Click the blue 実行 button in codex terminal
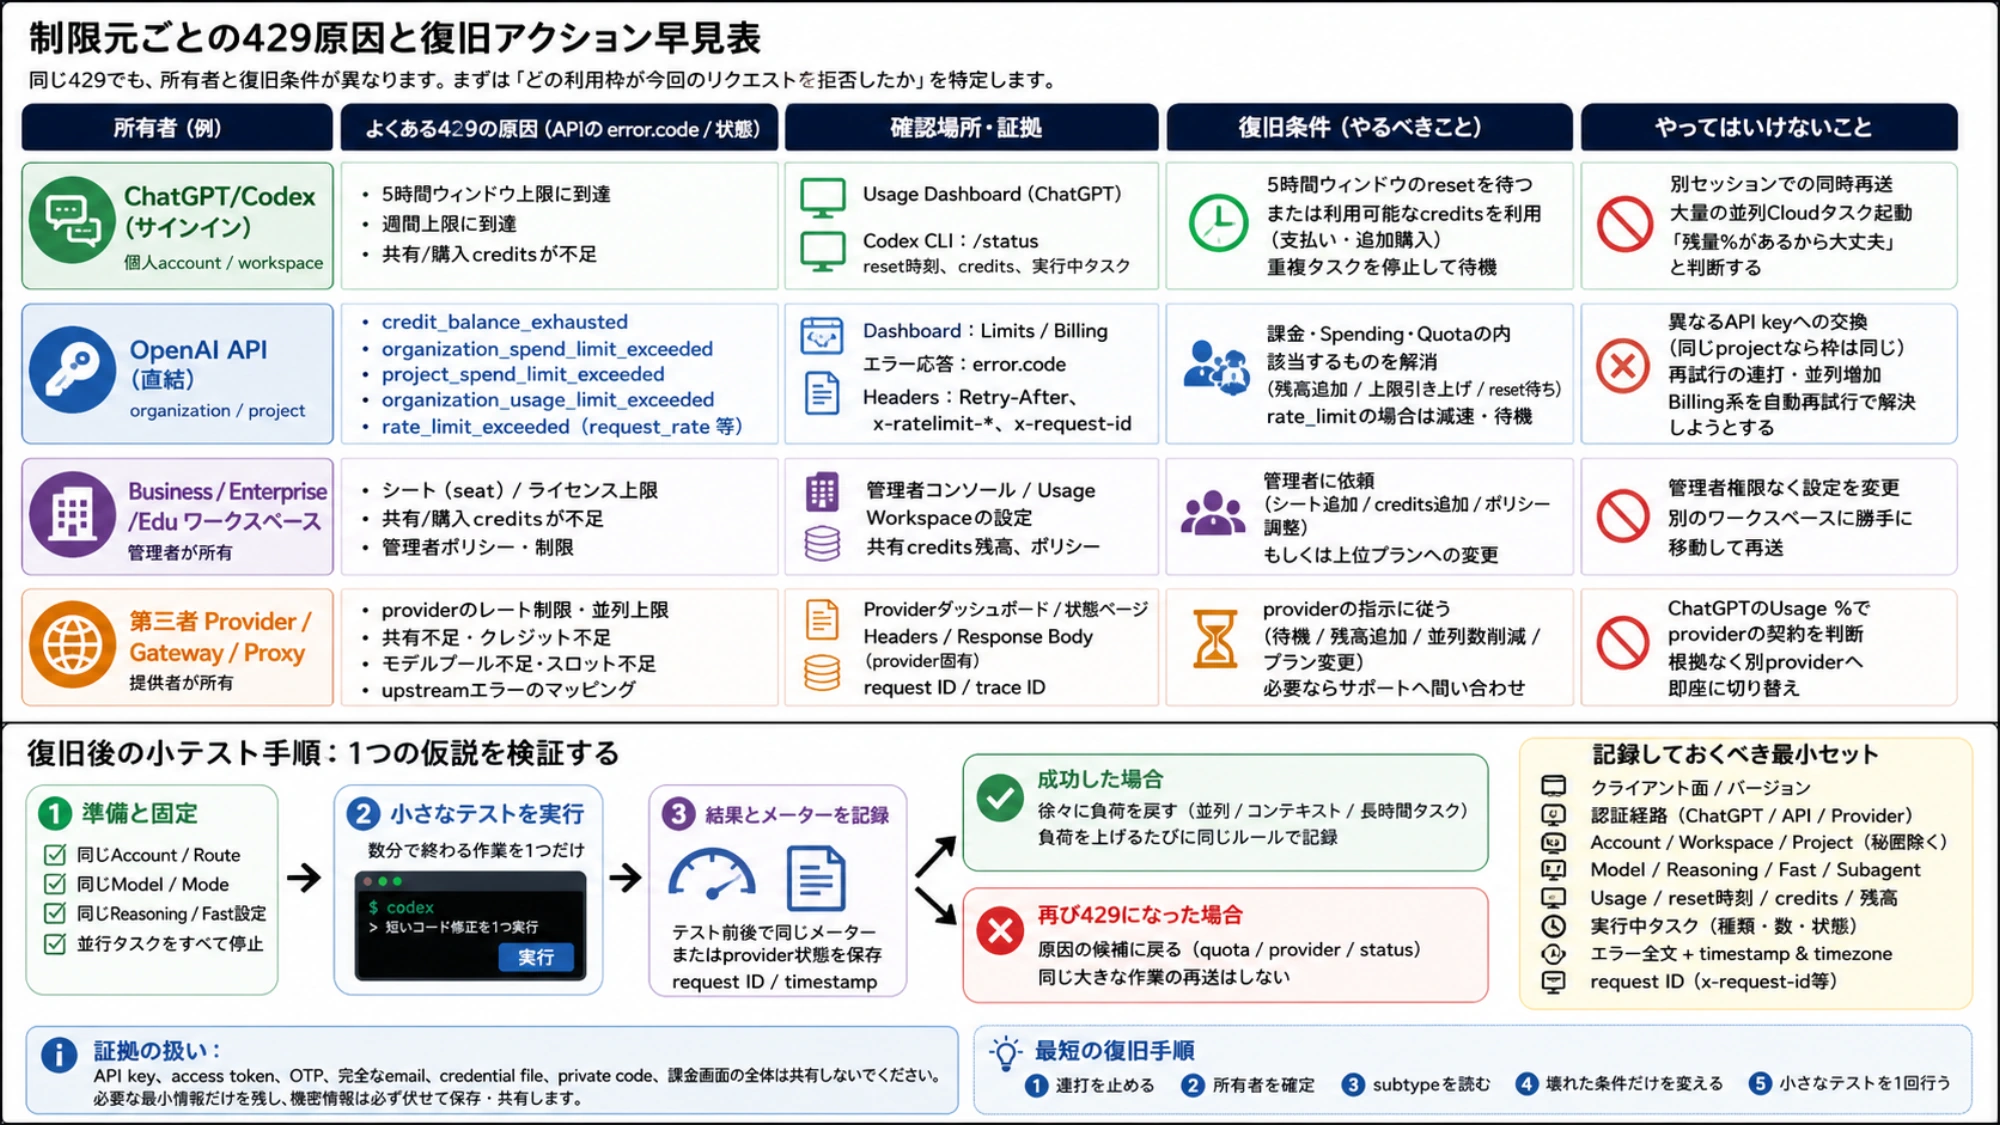This screenshot has width=2000, height=1125. [536, 957]
